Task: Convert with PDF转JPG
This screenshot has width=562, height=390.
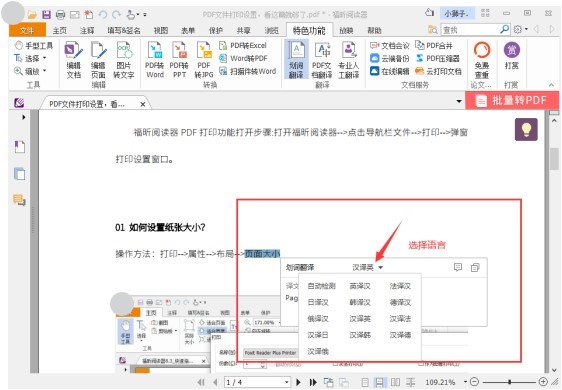Action: [x=204, y=60]
